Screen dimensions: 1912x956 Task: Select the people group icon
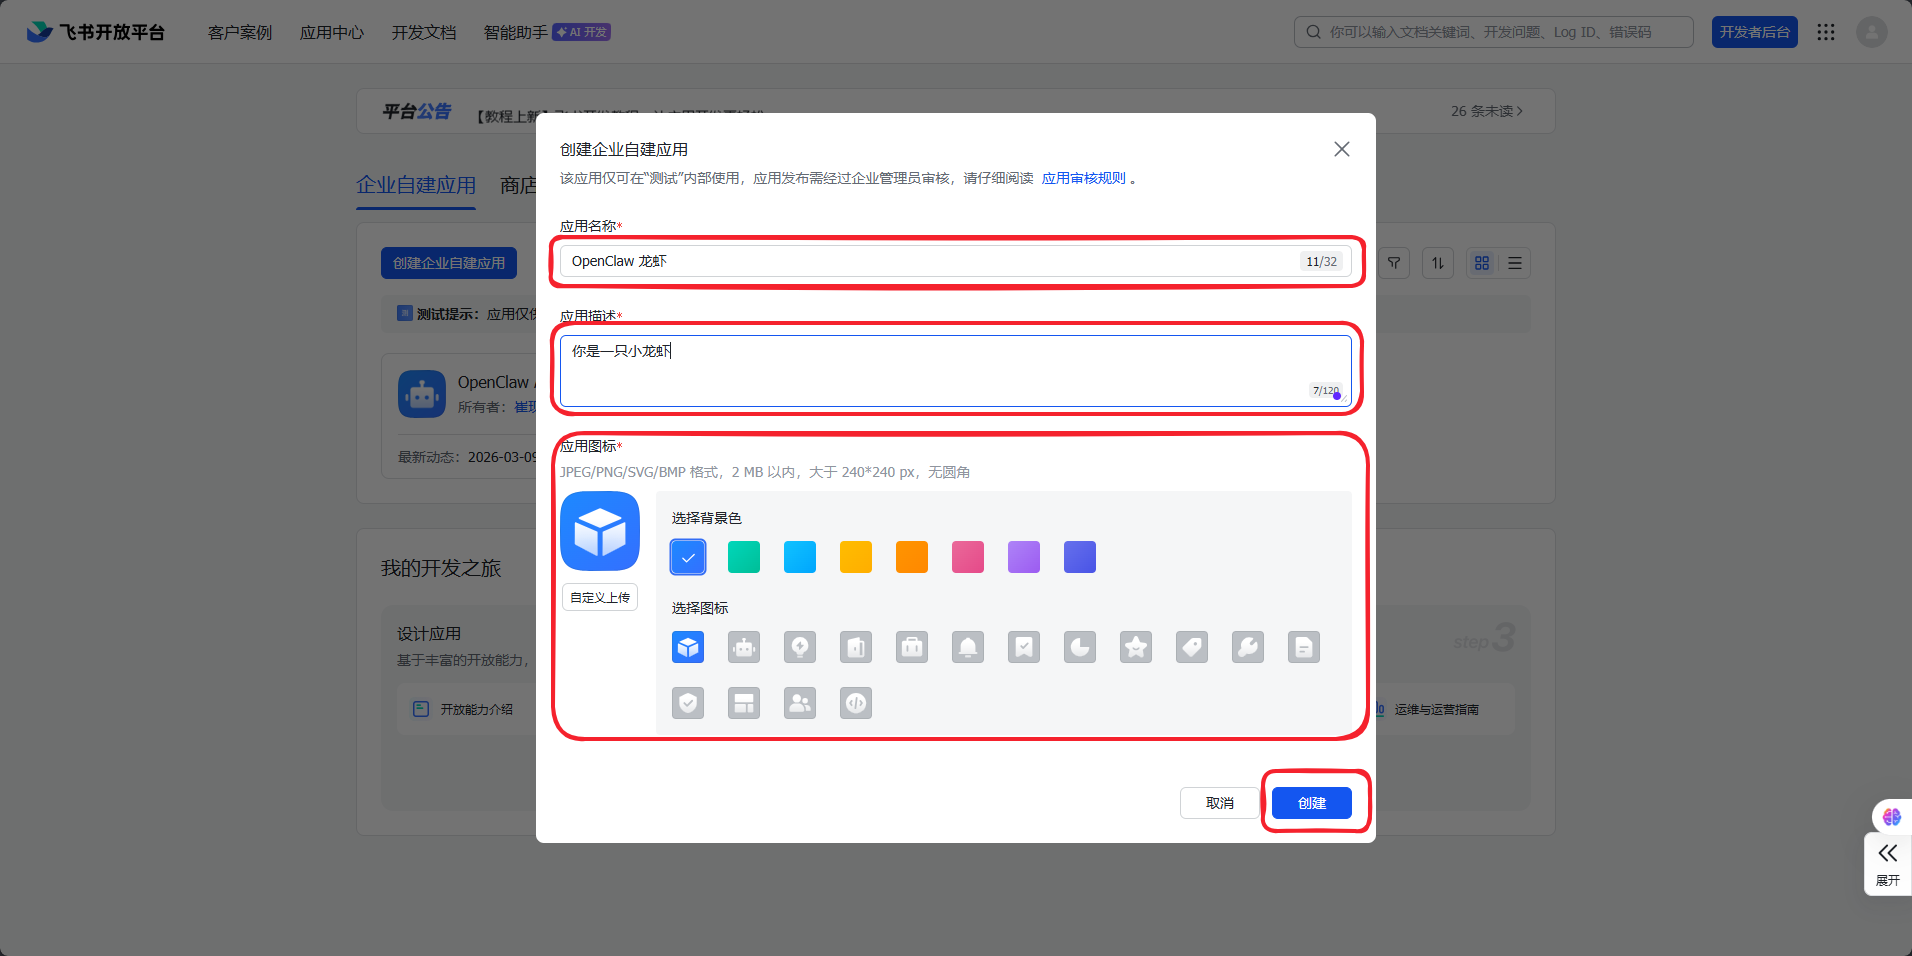pos(800,704)
